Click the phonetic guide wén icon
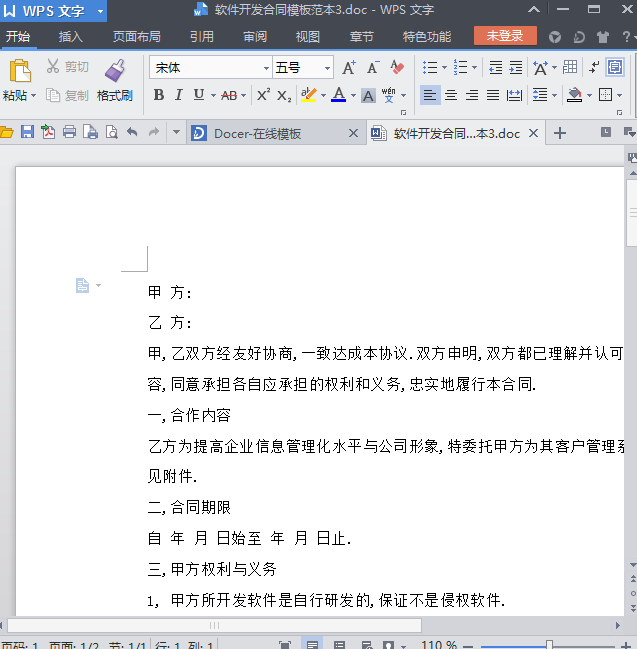Screen dimensions: 637x649 click(x=389, y=95)
